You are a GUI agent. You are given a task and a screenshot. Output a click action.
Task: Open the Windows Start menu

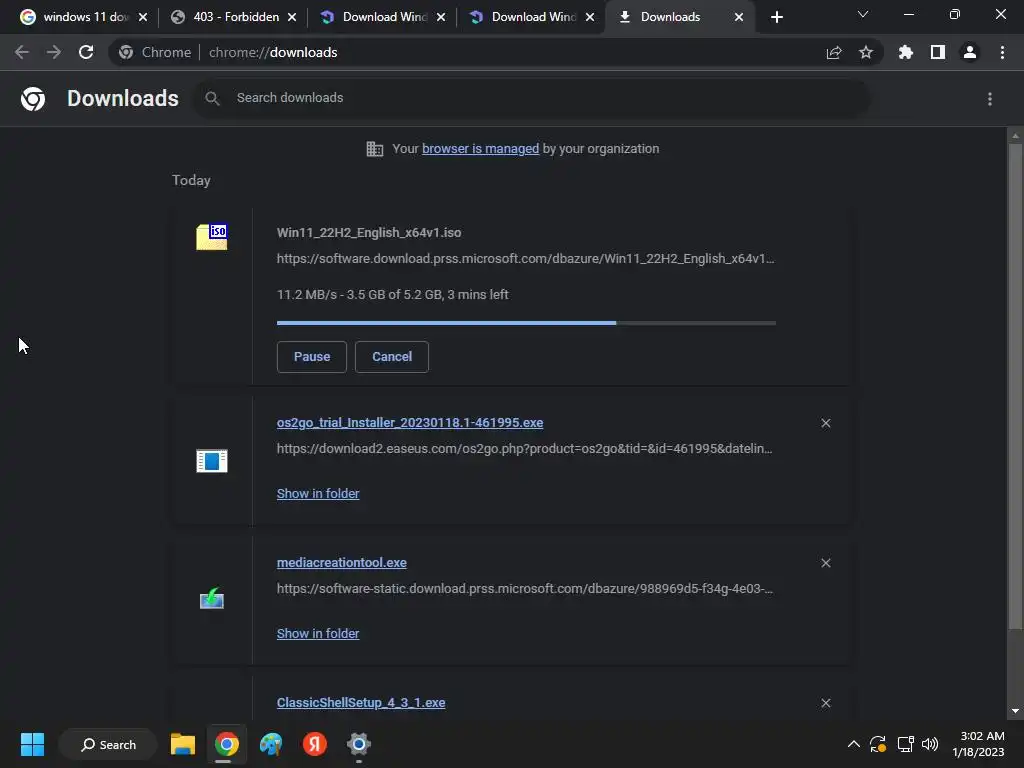click(32, 744)
